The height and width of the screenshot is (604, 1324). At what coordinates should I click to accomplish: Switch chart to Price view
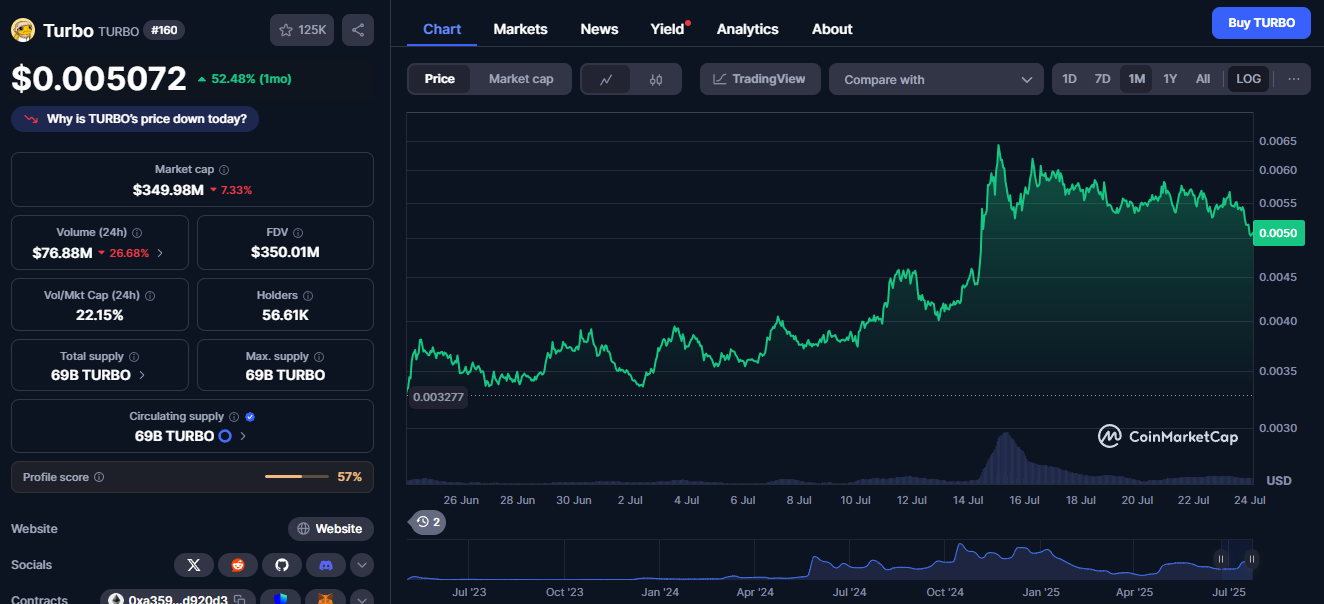click(x=439, y=79)
